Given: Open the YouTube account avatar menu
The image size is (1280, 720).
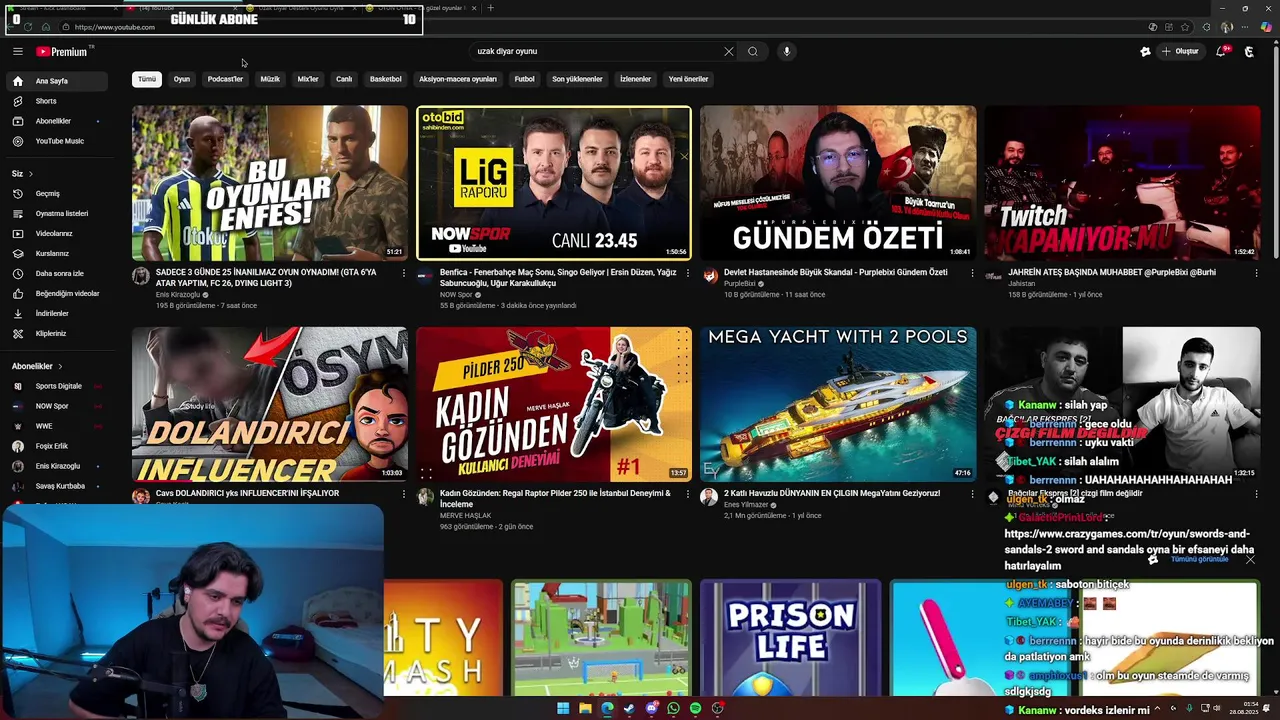Looking at the screenshot, I should [x=1249, y=51].
